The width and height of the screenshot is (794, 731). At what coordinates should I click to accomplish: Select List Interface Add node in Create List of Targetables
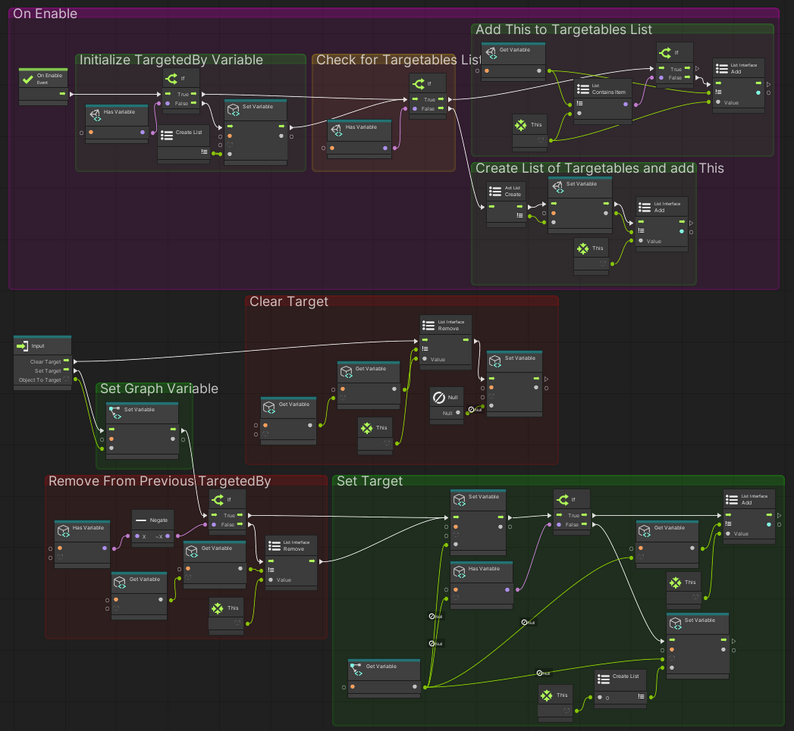point(662,223)
